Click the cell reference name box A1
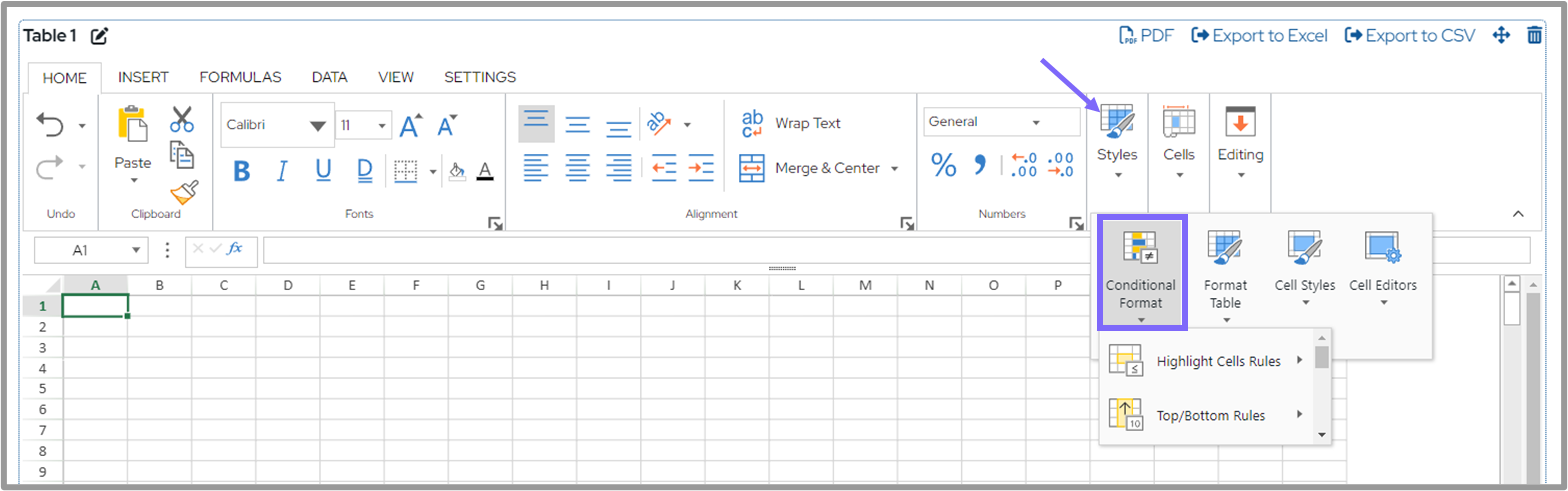This screenshot has width=1568, height=491. coord(81,250)
